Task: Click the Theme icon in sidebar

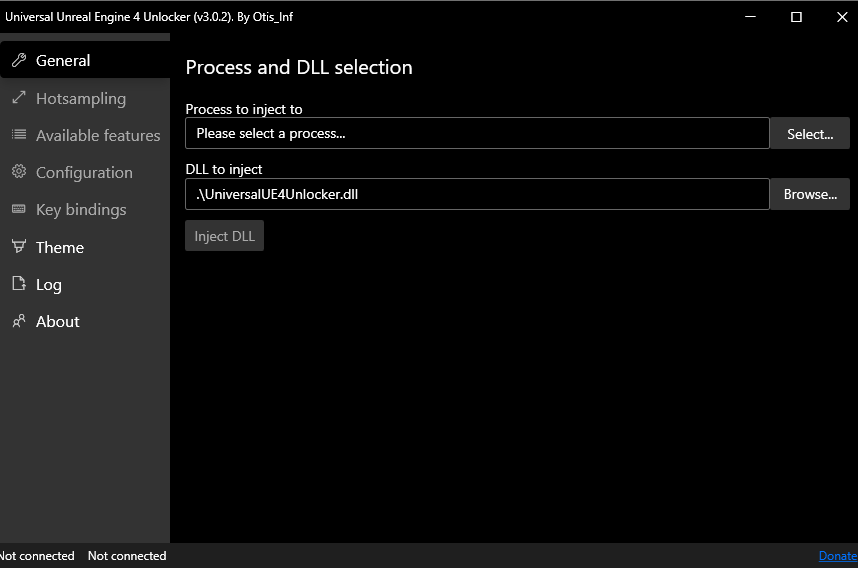Action: pos(19,247)
